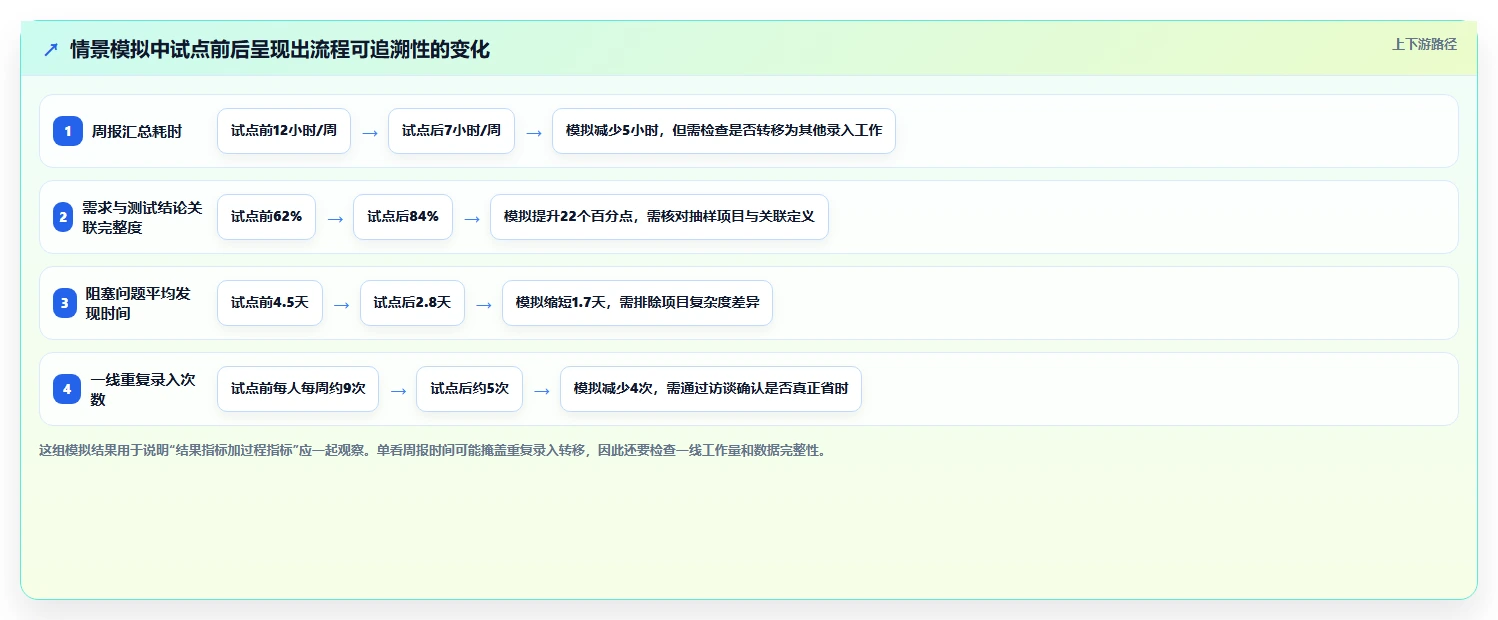Click the chip 模拟减少4次，需通过访谈确认是否真正省时

coord(711,389)
